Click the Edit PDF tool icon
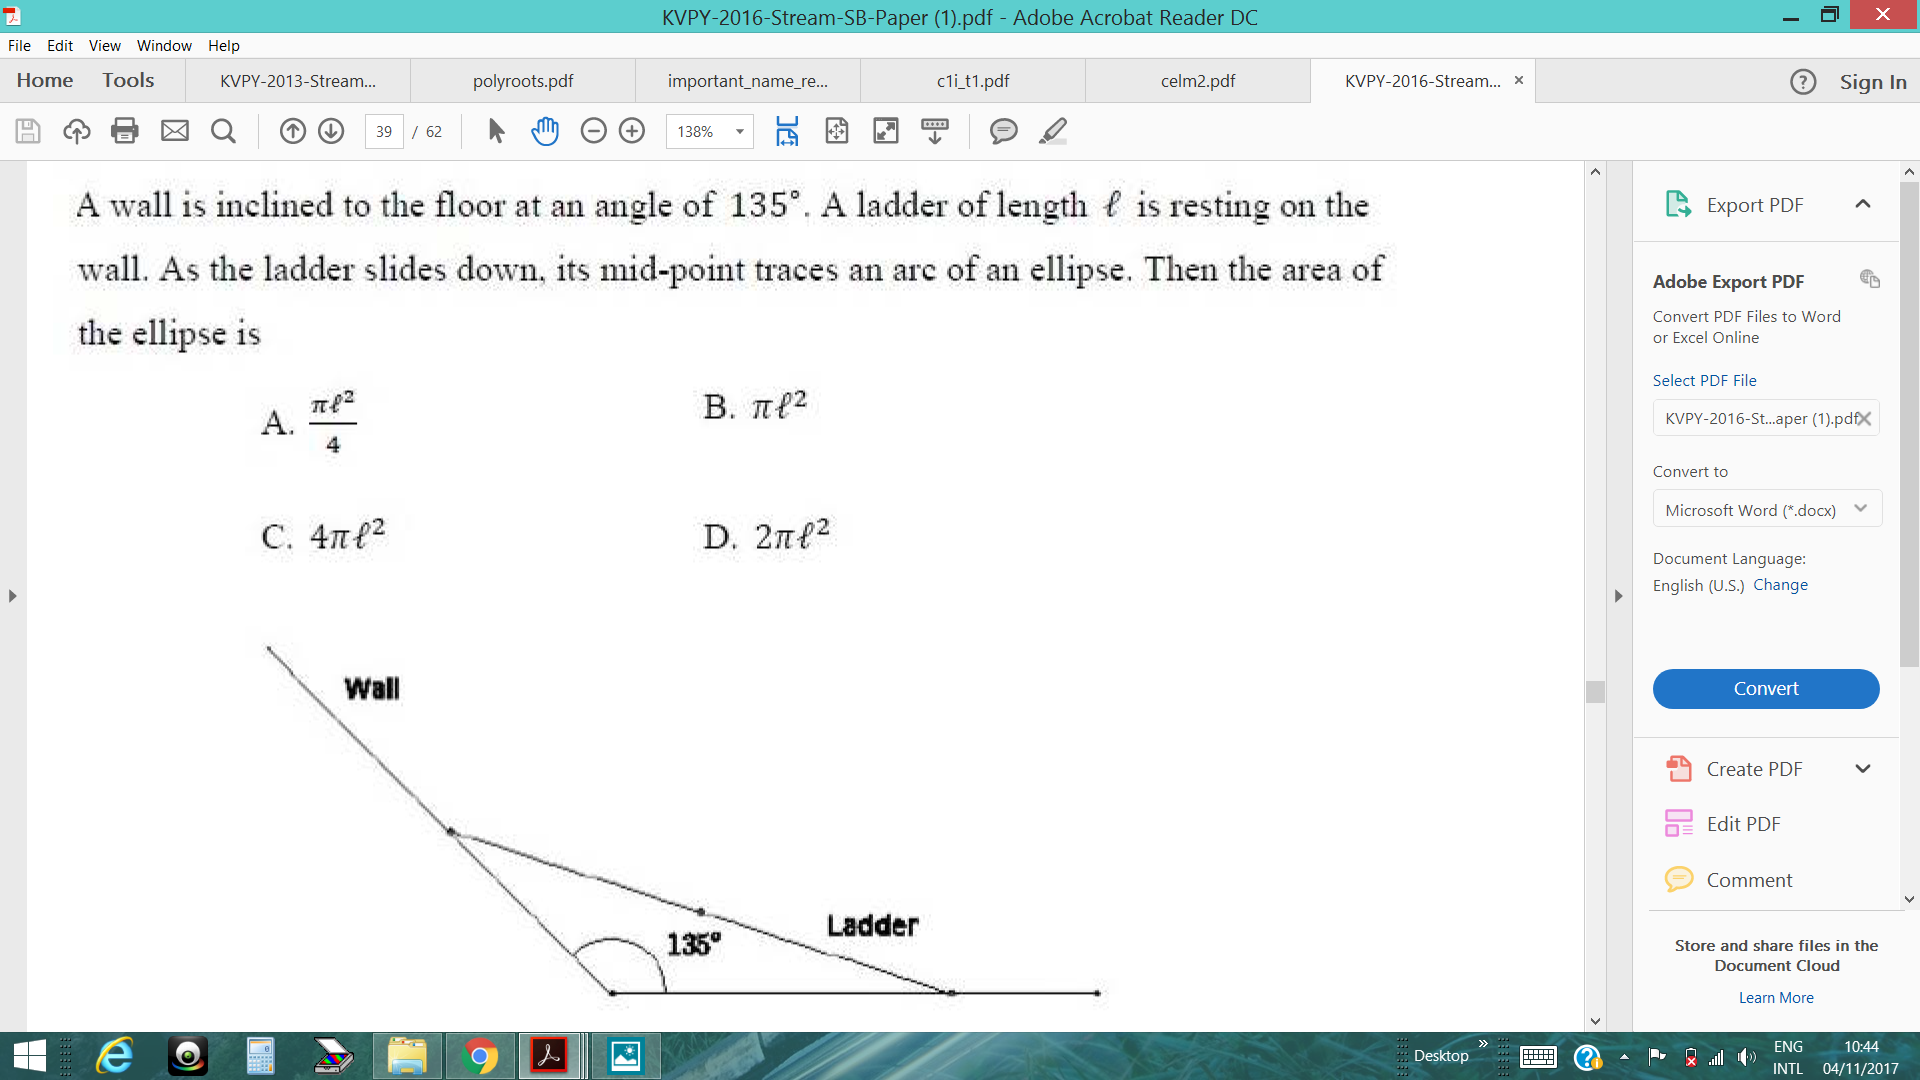Viewport: 1920px width, 1080px height. coord(1678,823)
